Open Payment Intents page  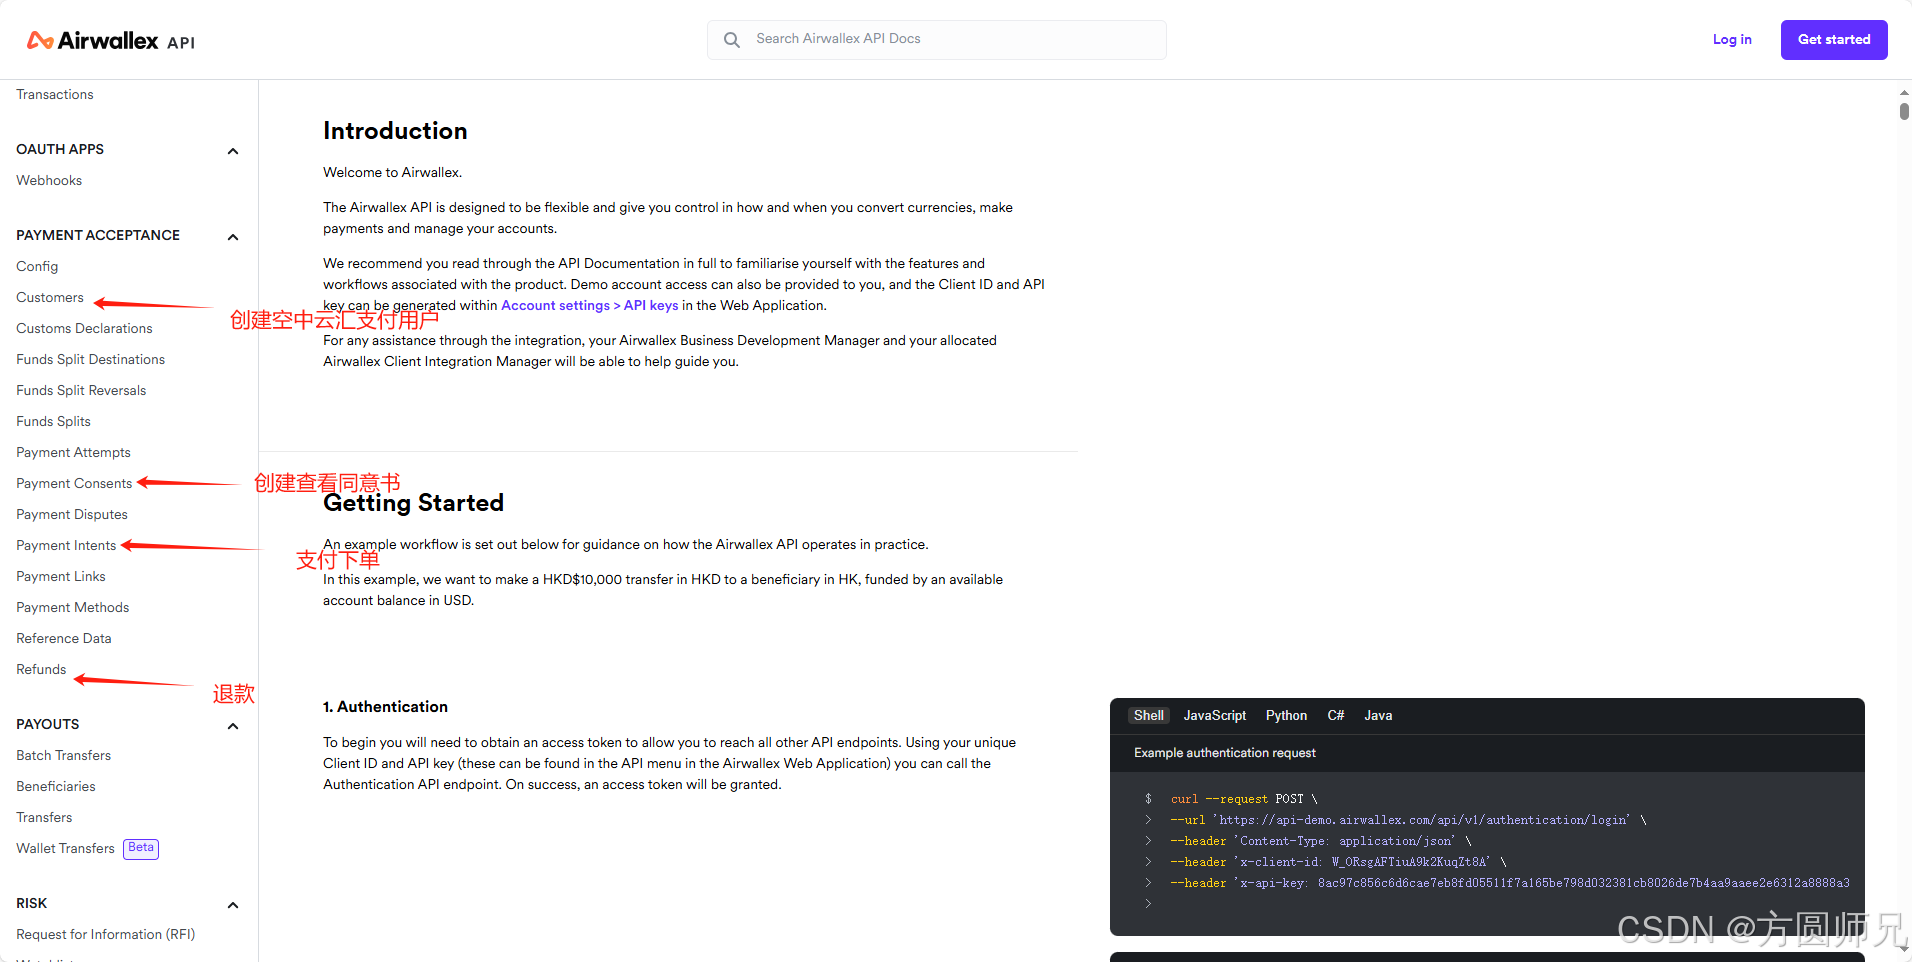66,545
